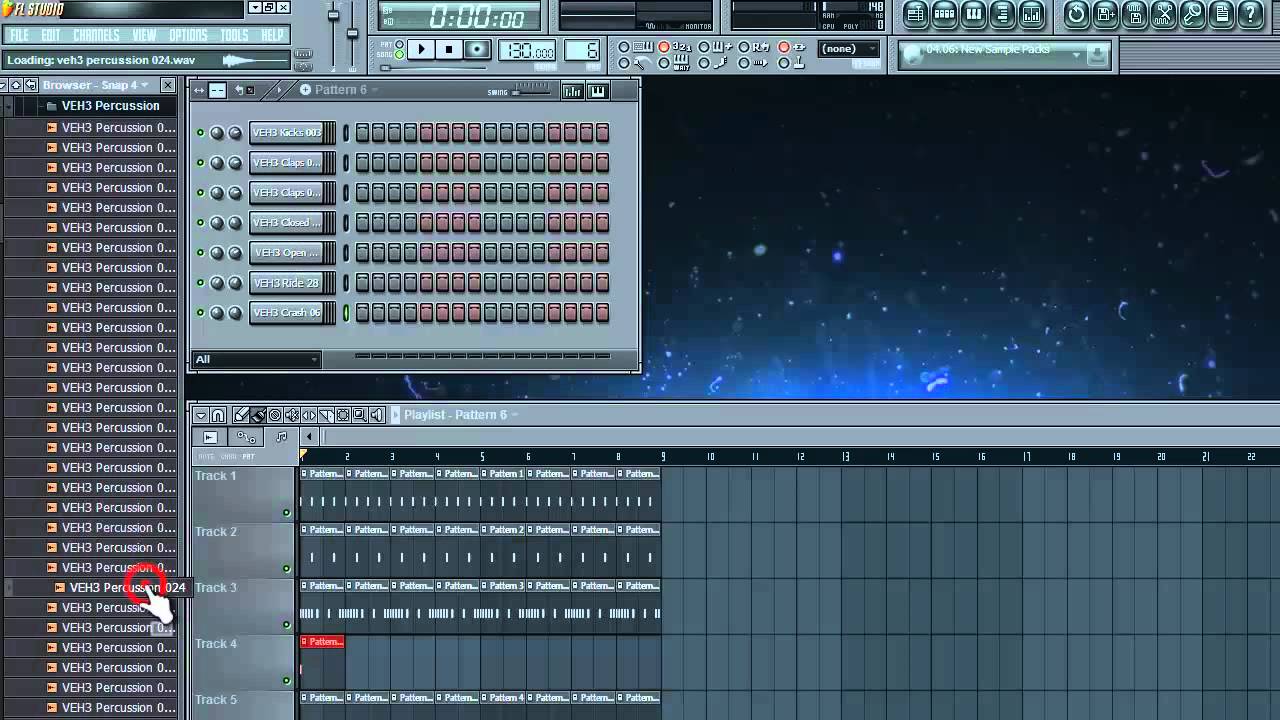Mute the VEH3 Crash 06 channel
Viewport: 1280px width, 720px height.
click(200, 313)
